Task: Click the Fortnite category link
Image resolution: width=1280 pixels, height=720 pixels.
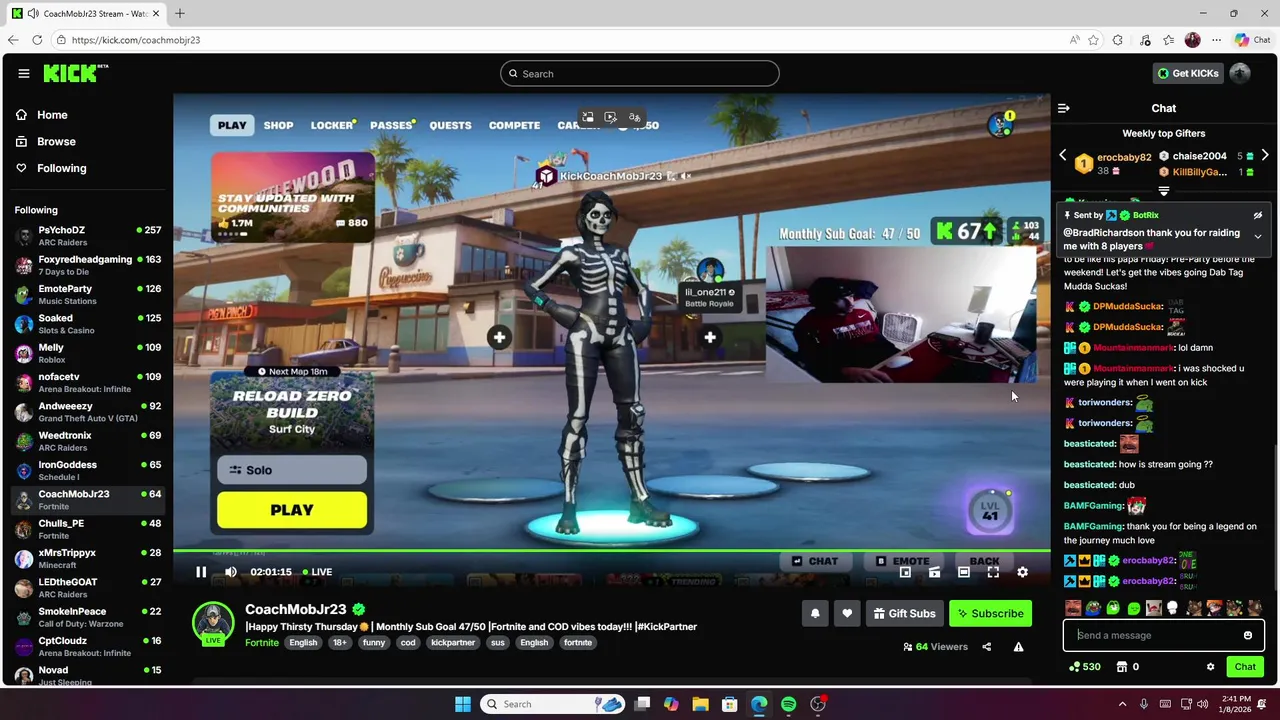Action: 262,643
